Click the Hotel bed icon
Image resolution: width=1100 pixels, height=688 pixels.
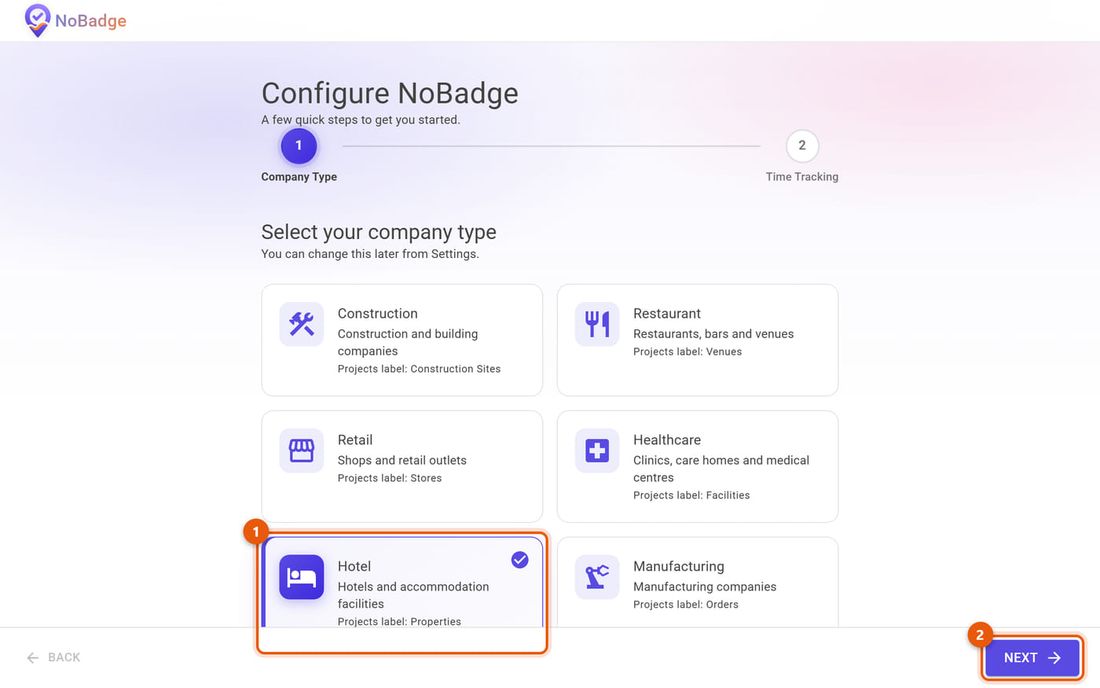coord(302,577)
